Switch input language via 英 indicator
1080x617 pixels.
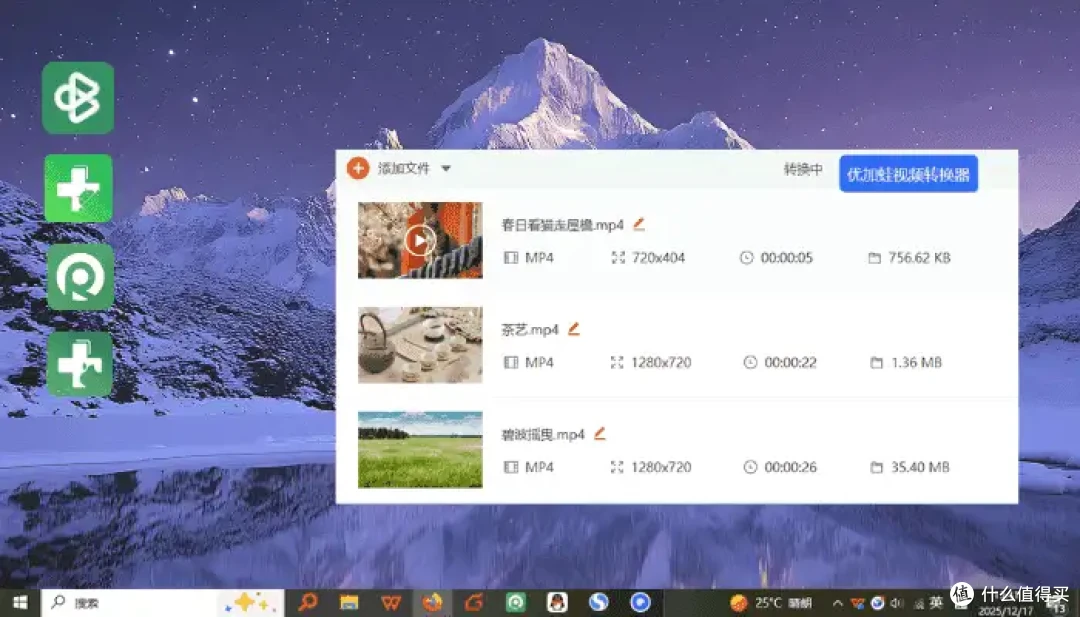click(935, 603)
